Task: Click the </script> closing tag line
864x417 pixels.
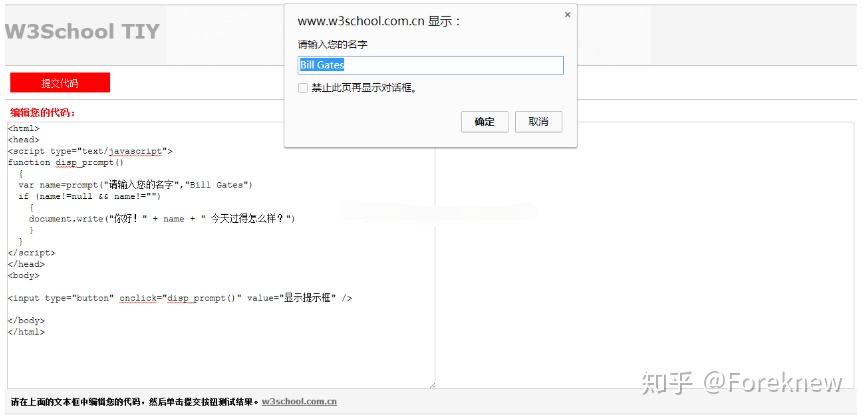Action: 31,253
